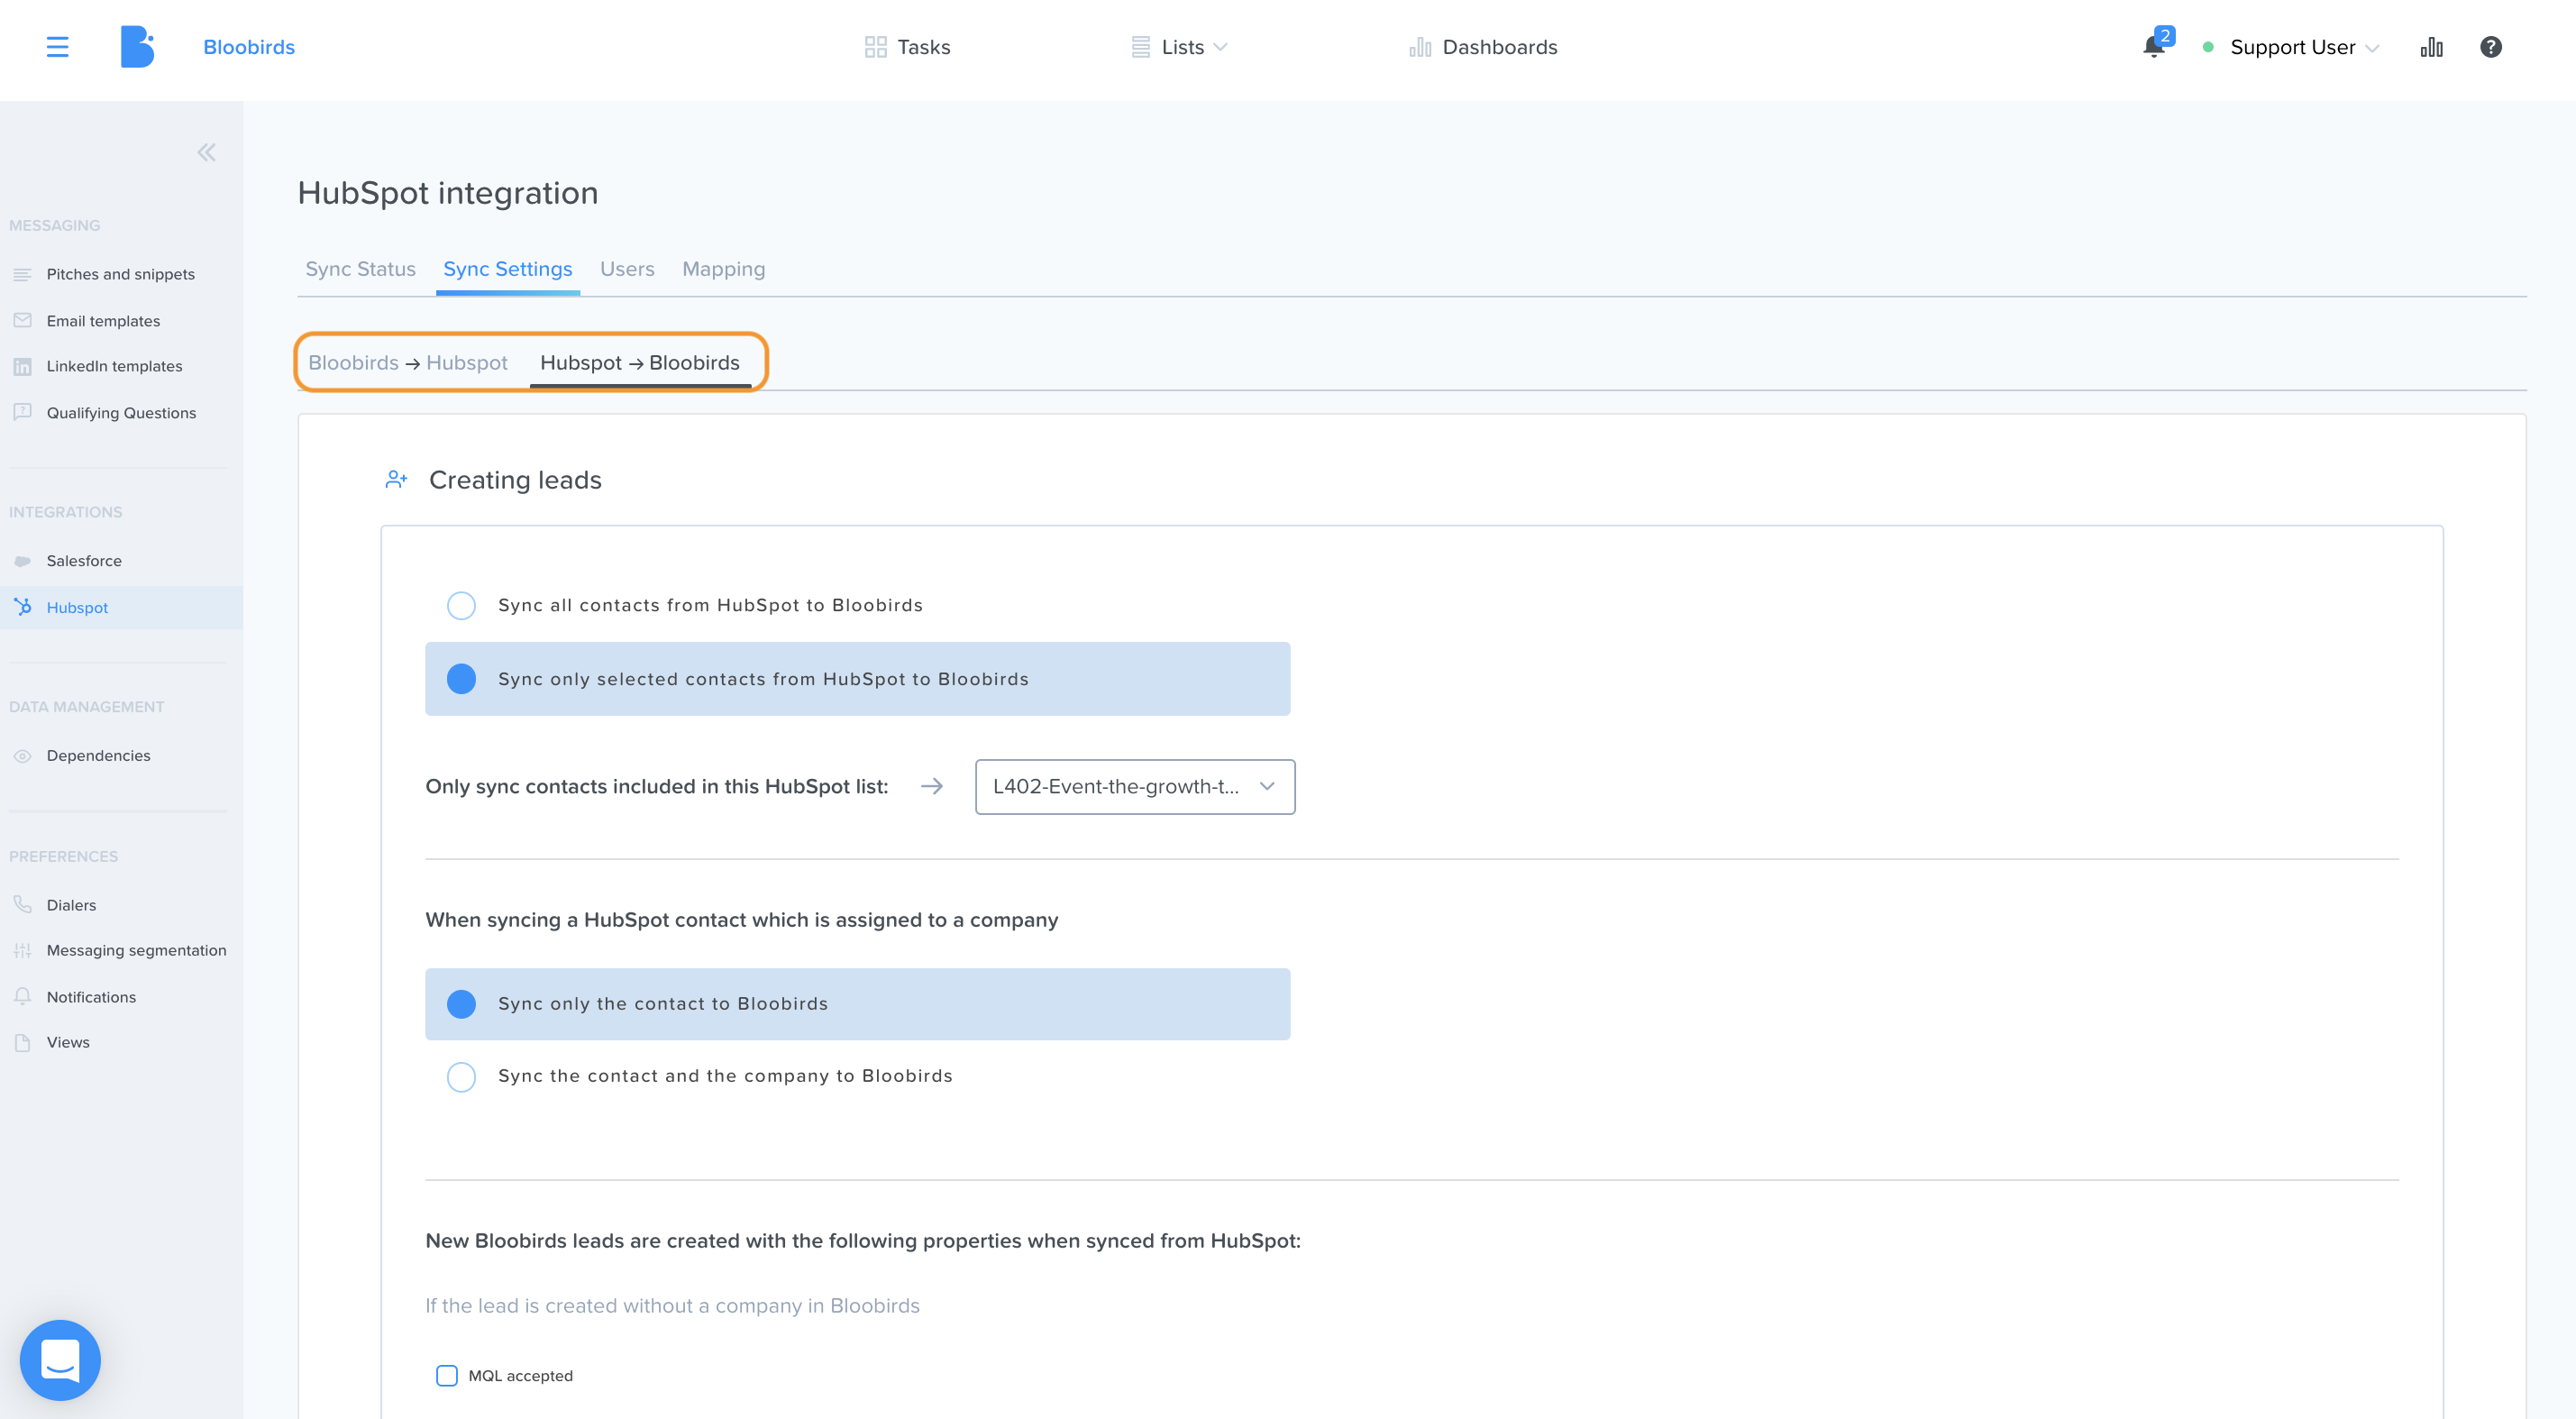Open the notifications bell icon
Screen dimensions: 2576x1419
pos(2153,47)
